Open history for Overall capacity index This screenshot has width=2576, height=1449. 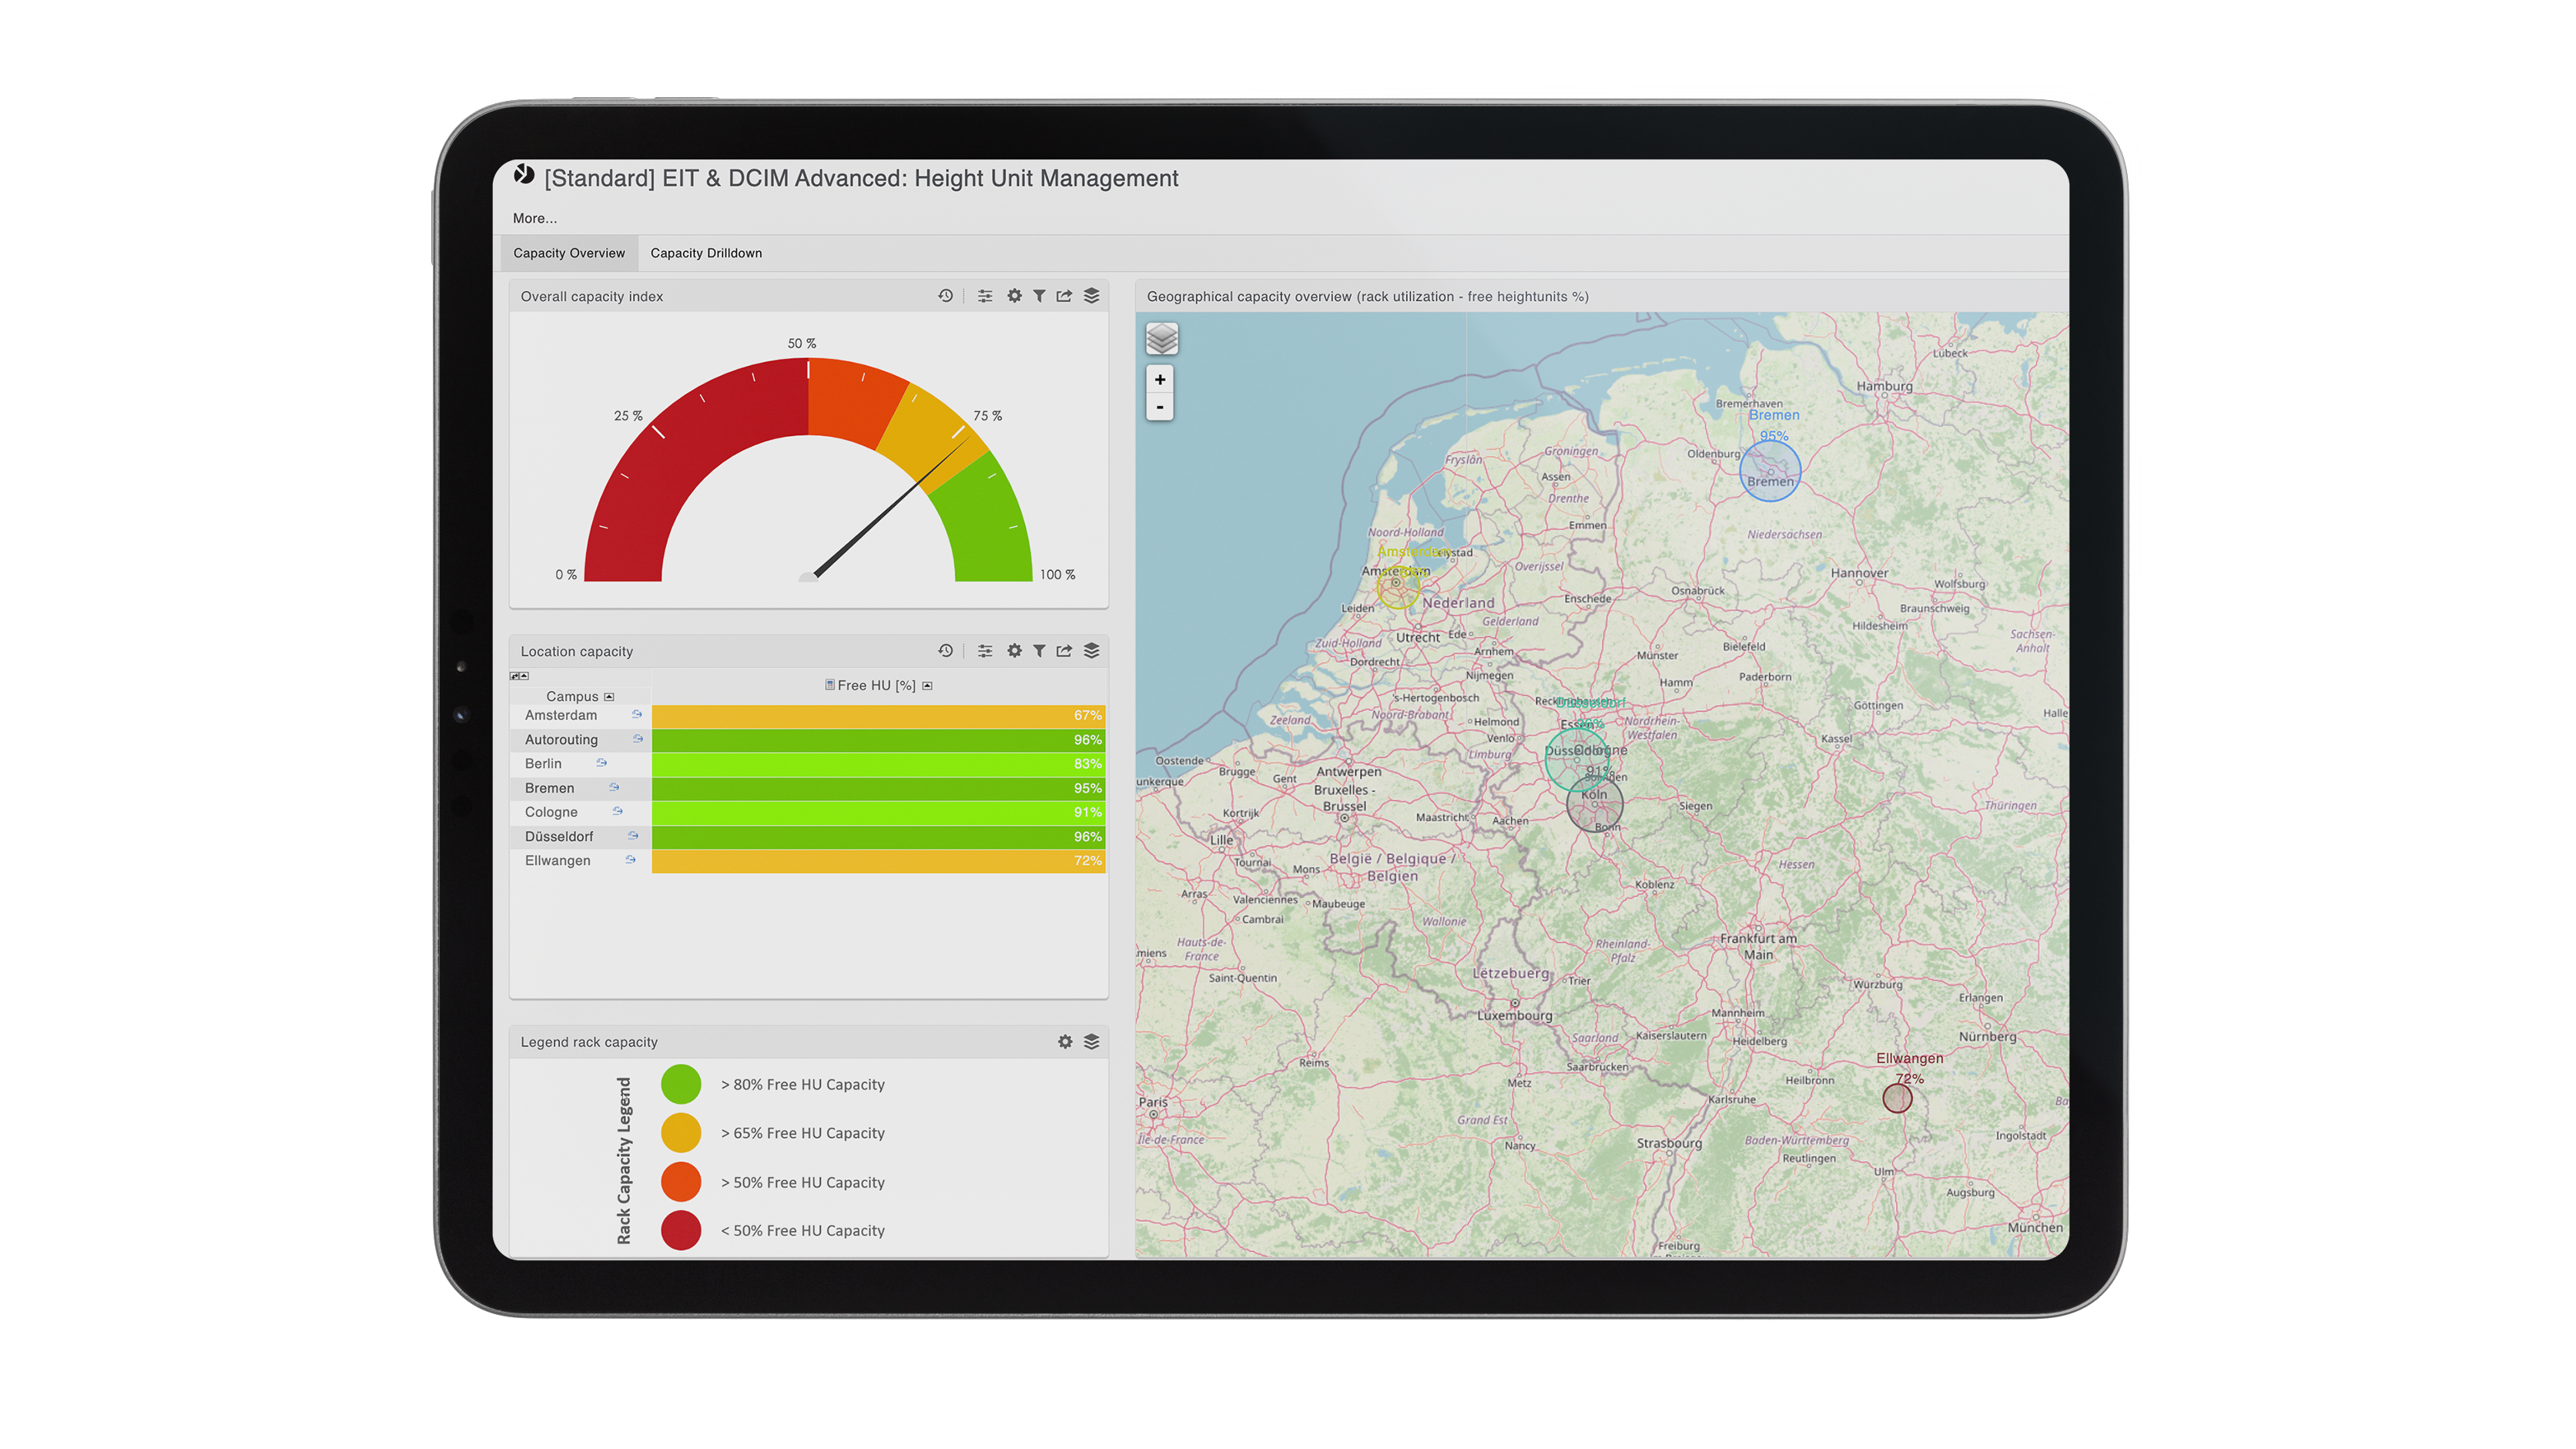pos(945,296)
